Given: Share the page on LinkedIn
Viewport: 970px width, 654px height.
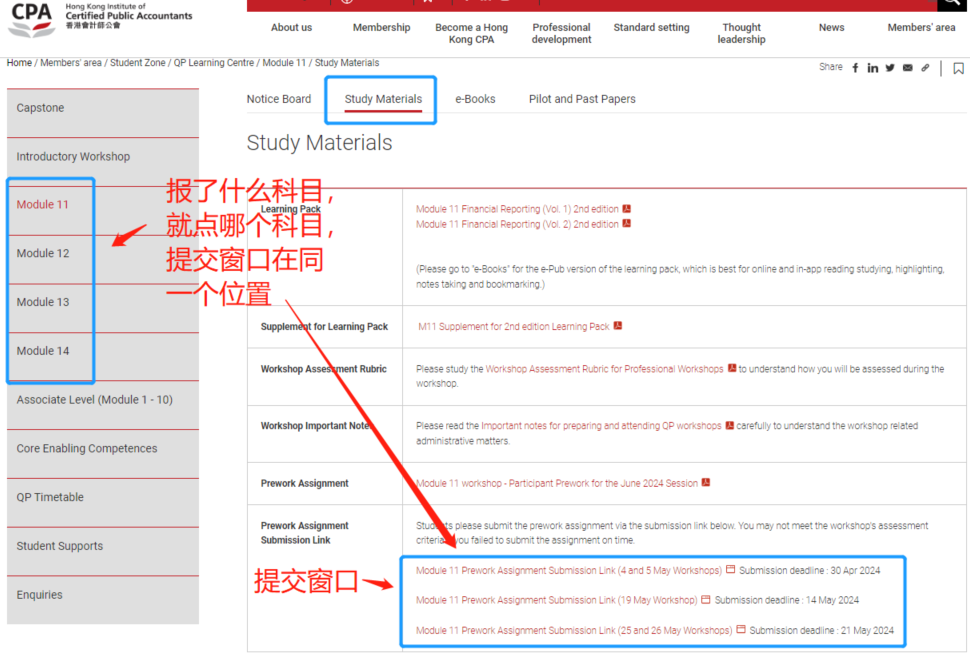Looking at the screenshot, I should (873, 68).
